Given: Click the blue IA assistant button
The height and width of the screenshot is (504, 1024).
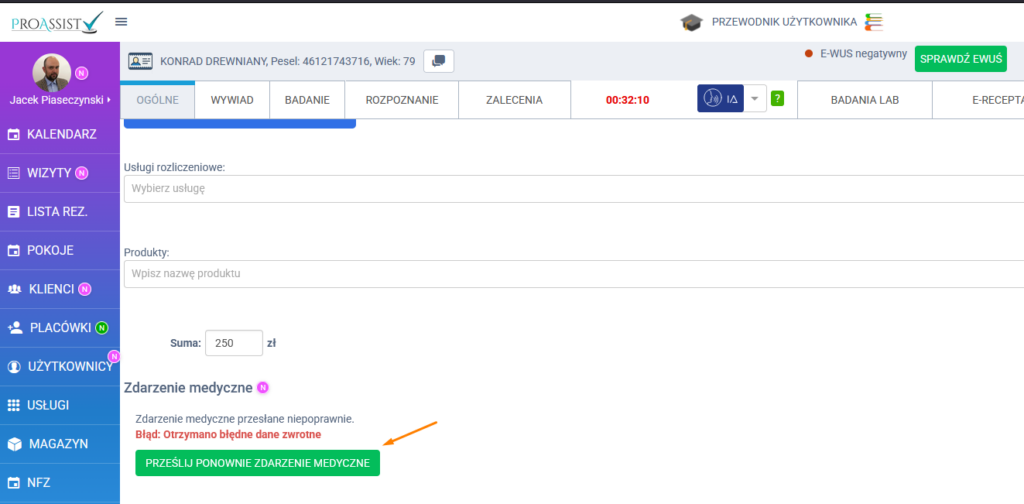Looking at the screenshot, I should point(720,99).
